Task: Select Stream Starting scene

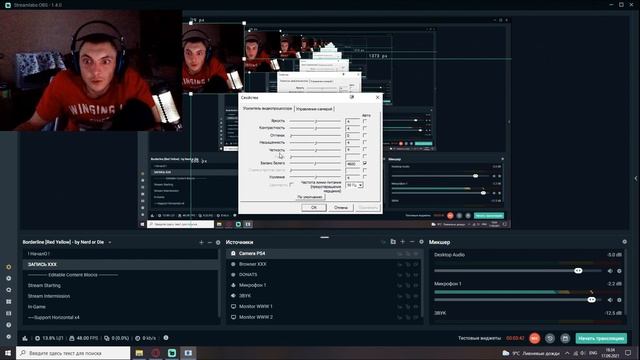Action: pos(120,286)
